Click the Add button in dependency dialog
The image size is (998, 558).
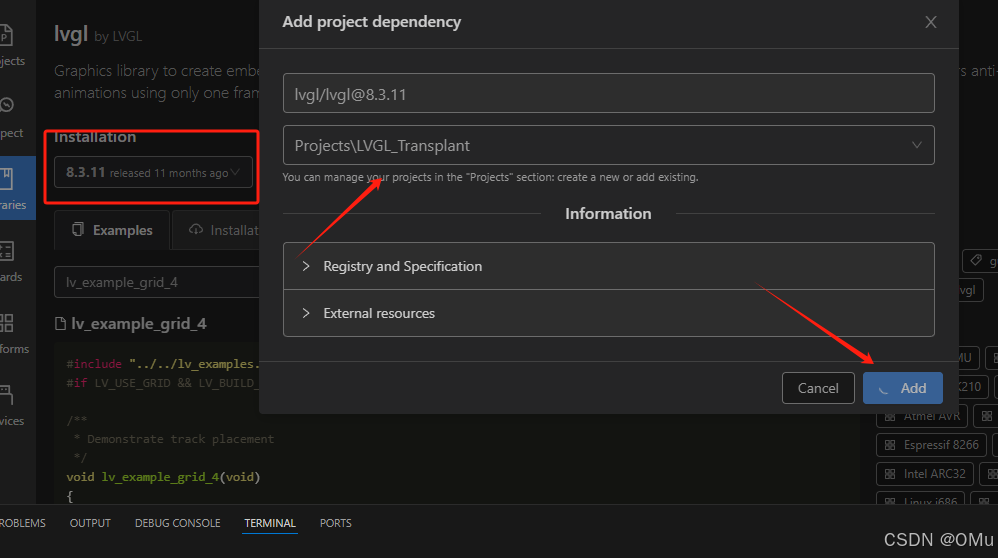click(903, 388)
